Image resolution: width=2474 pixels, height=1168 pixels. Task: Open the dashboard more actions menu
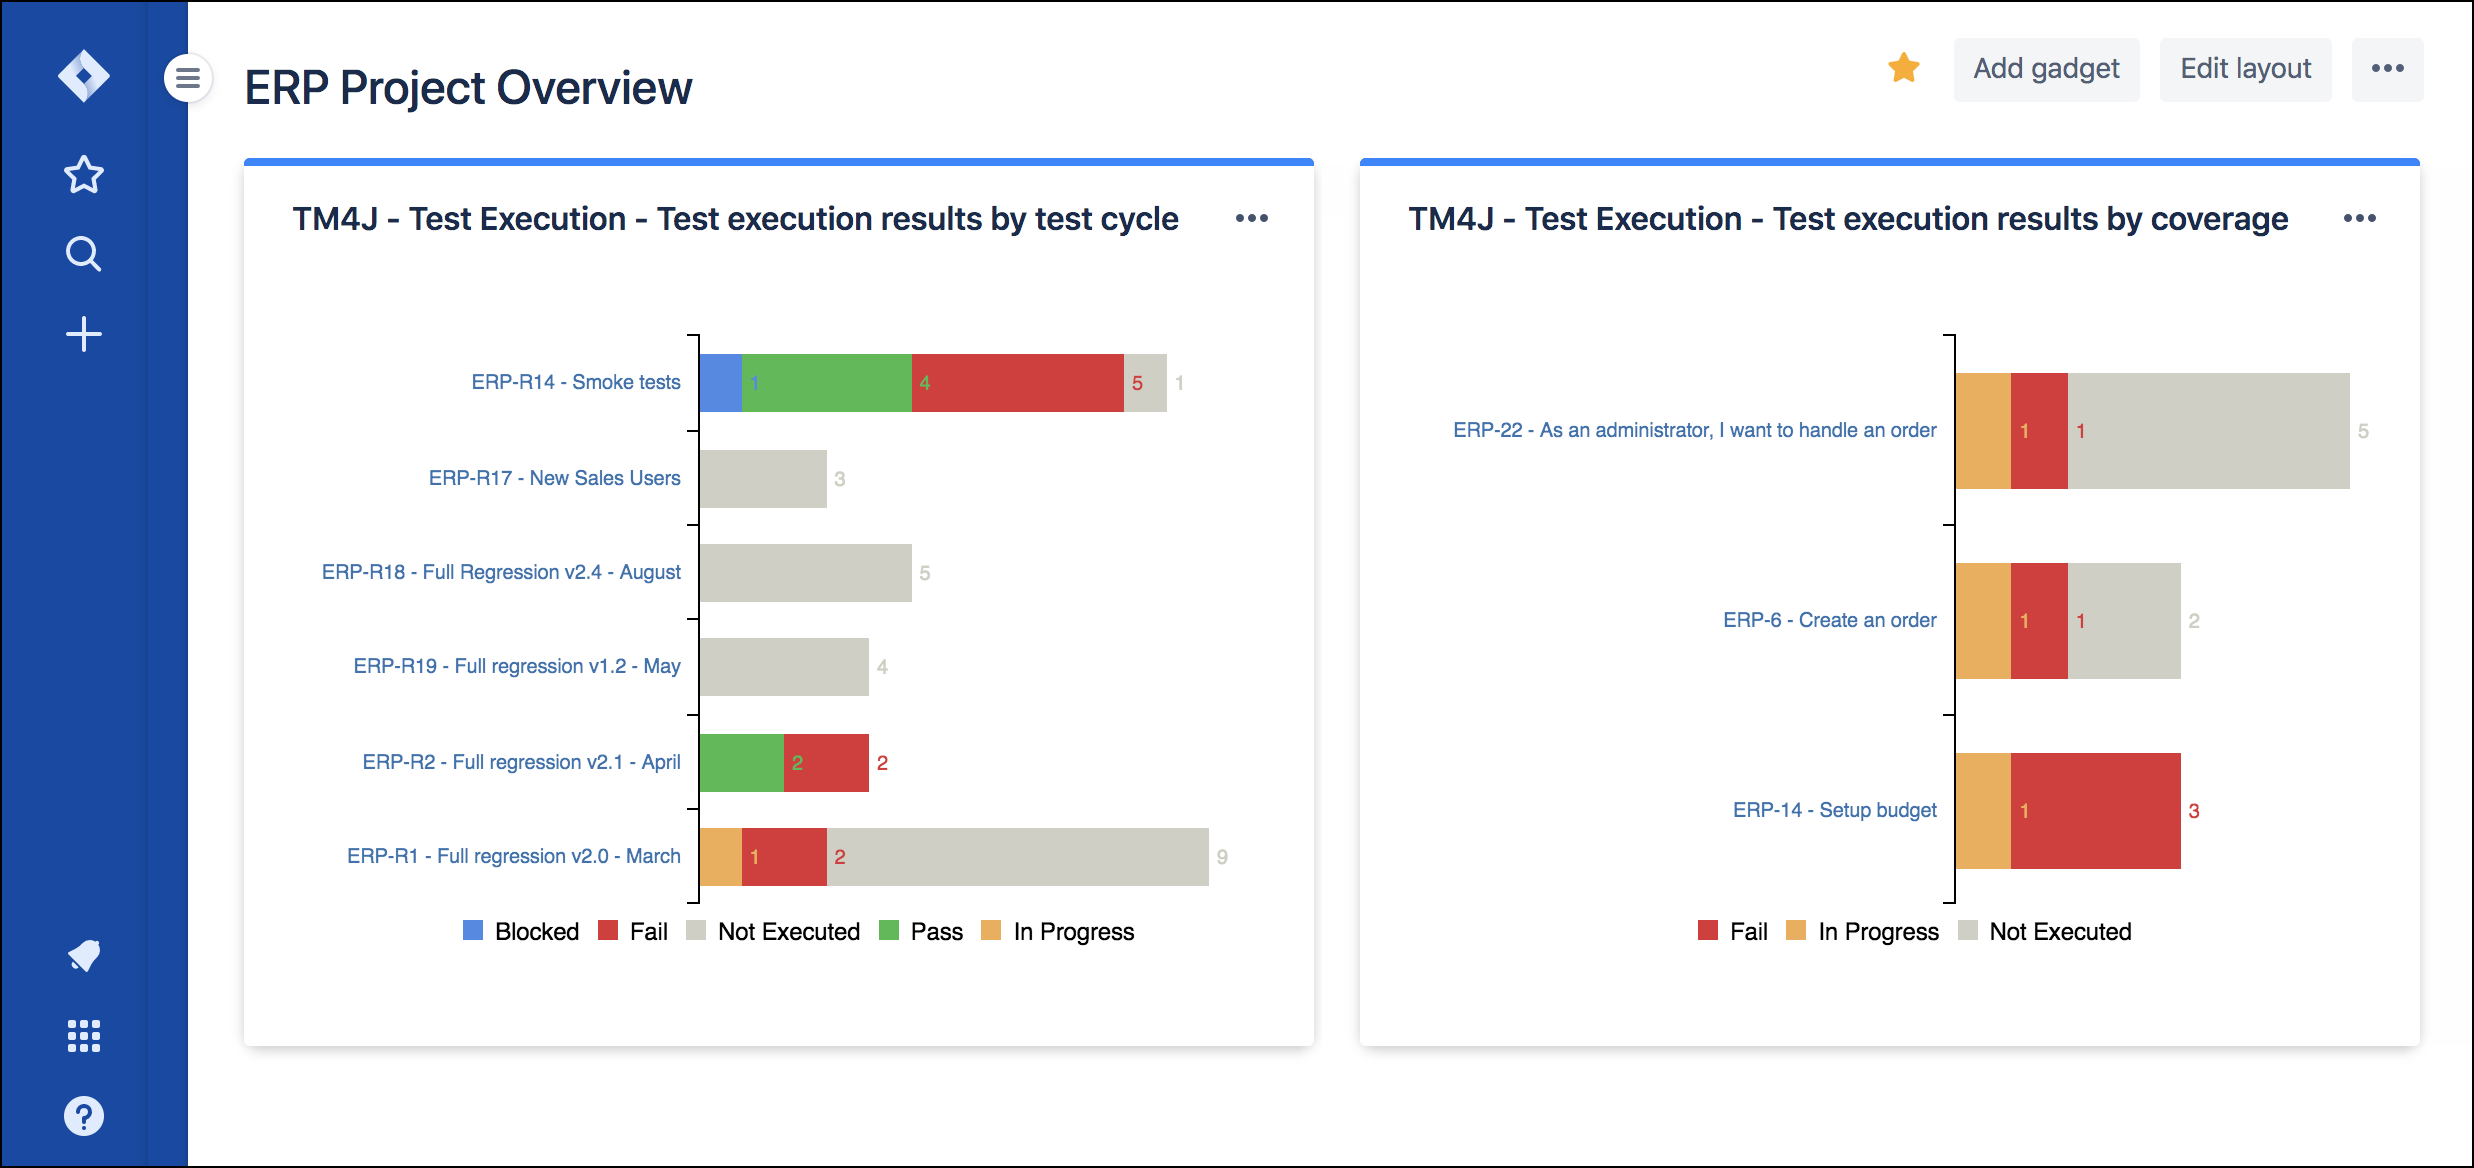pos(2388,68)
